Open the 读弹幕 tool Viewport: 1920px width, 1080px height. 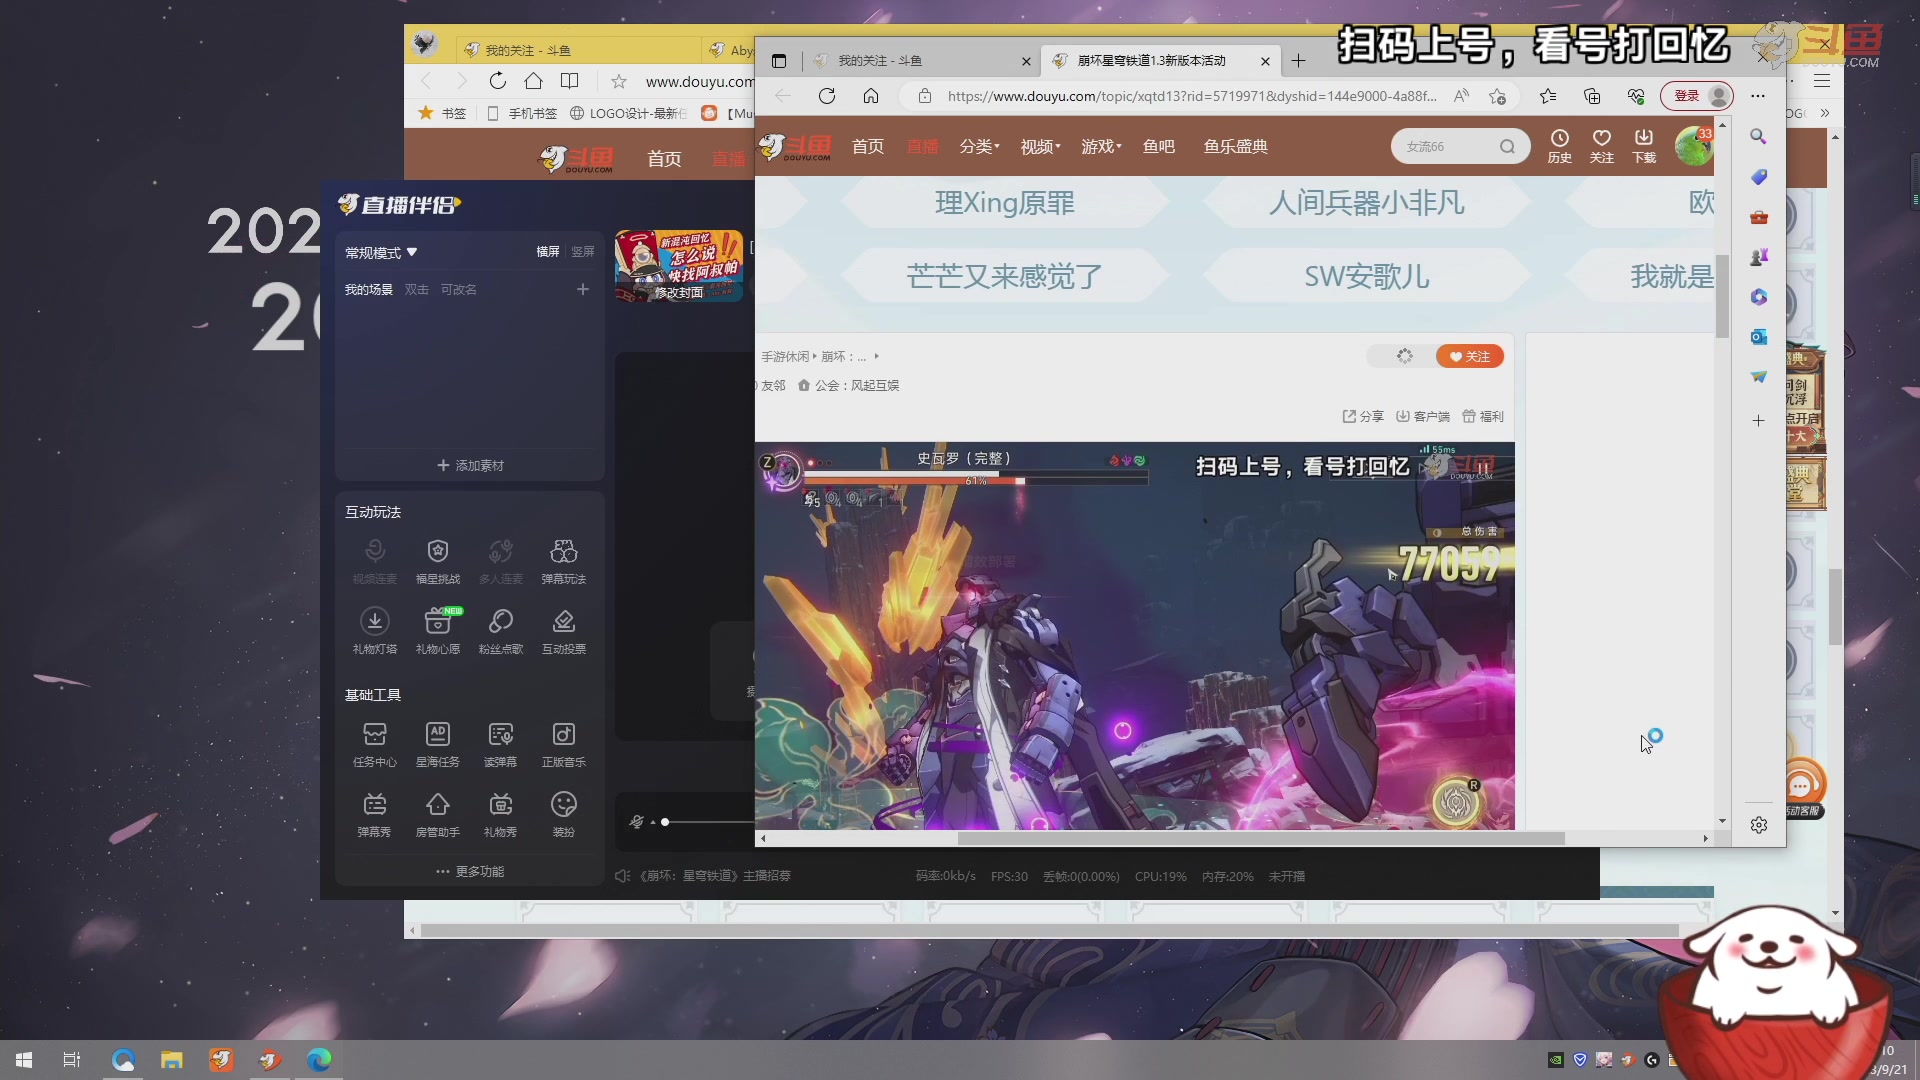tap(501, 744)
